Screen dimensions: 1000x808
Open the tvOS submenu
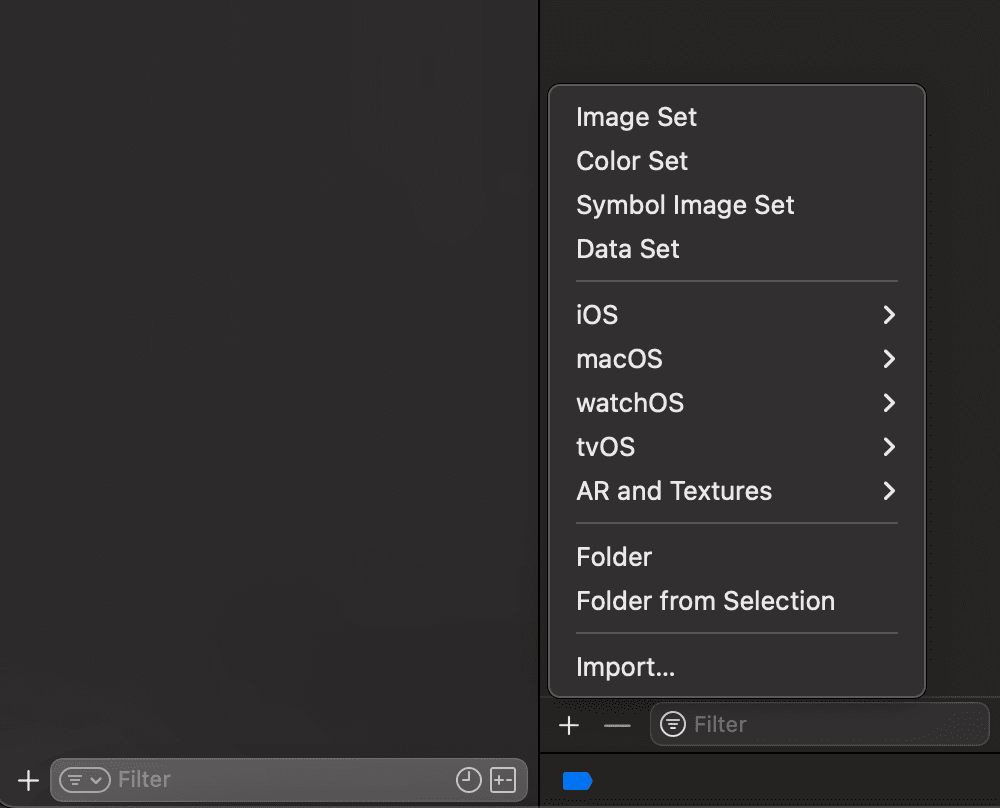tap(737, 447)
